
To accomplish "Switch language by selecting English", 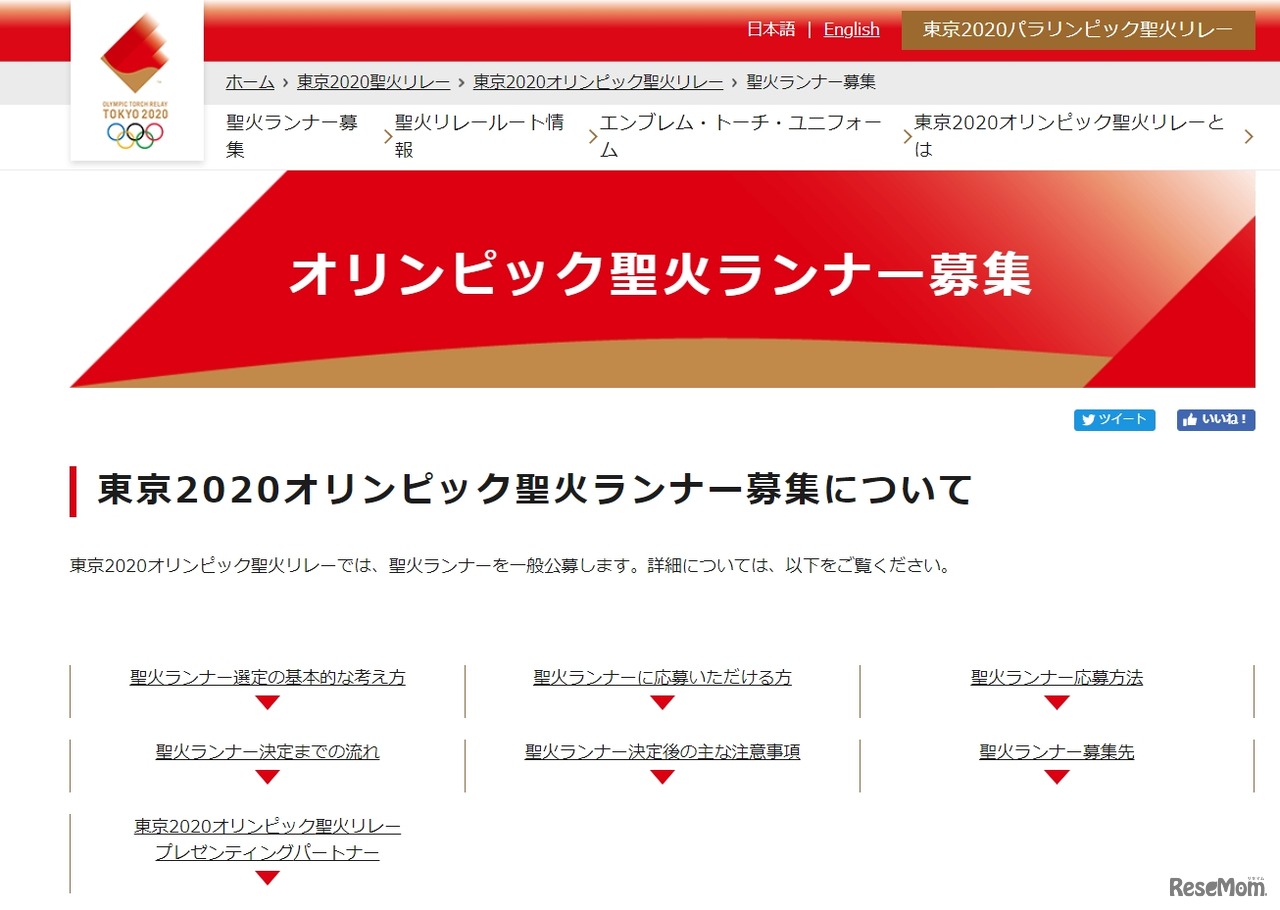I will [851, 30].
